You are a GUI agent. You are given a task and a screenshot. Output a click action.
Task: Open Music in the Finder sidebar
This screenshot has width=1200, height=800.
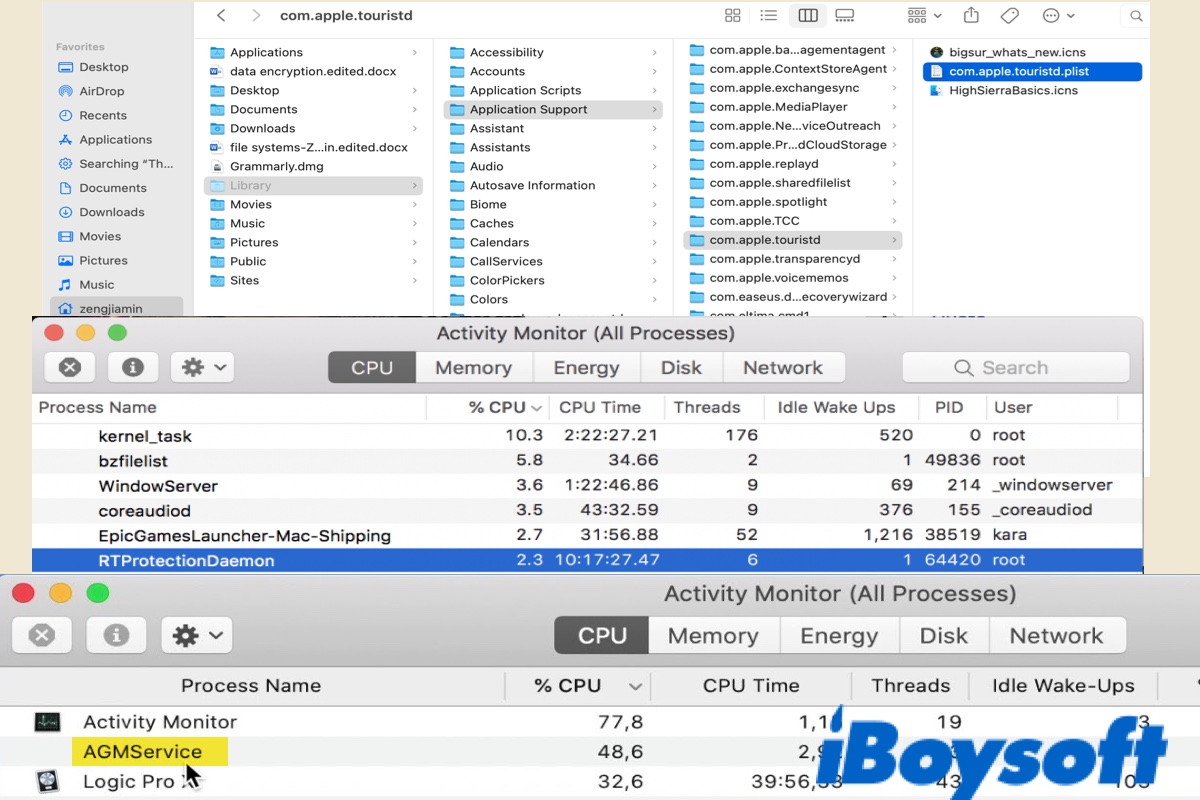pos(97,285)
